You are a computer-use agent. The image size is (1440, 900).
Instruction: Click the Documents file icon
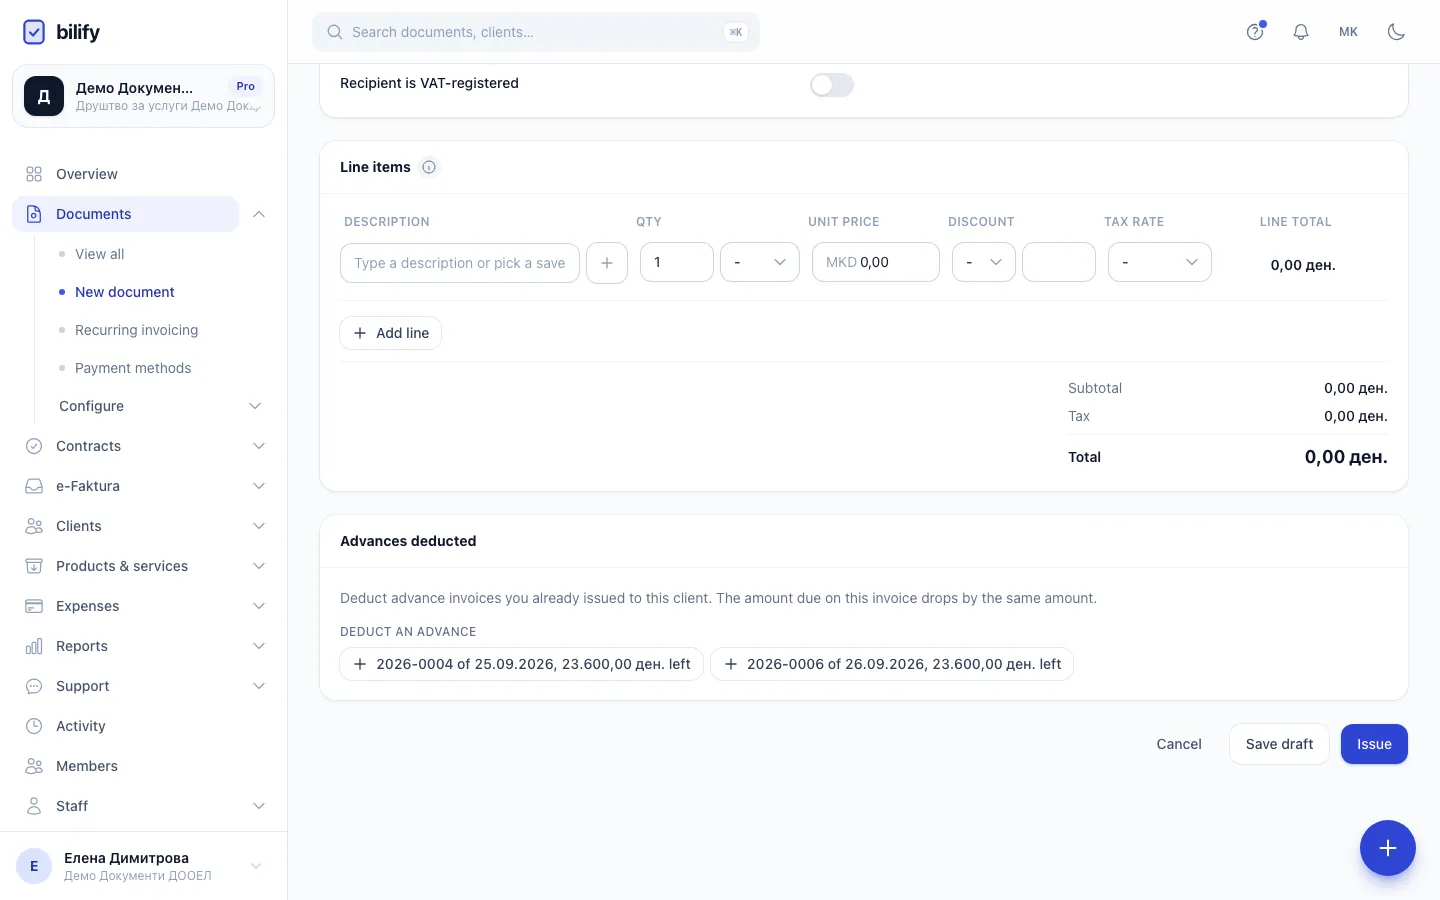coord(34,214)
